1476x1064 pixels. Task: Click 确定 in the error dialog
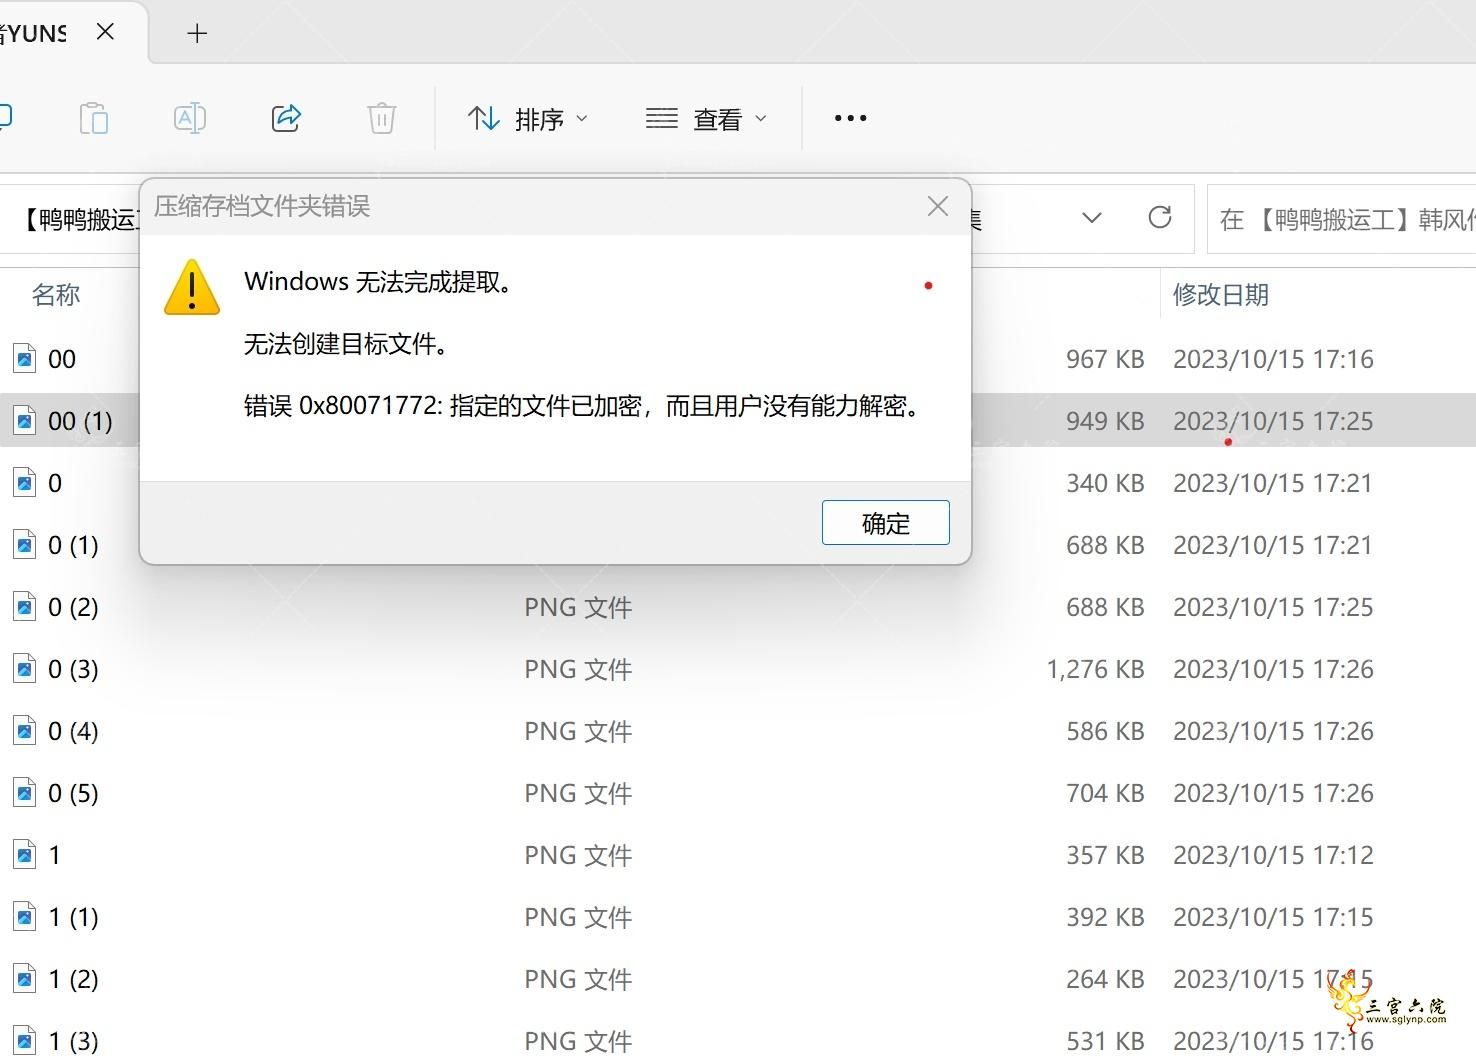tap(886, 523)
